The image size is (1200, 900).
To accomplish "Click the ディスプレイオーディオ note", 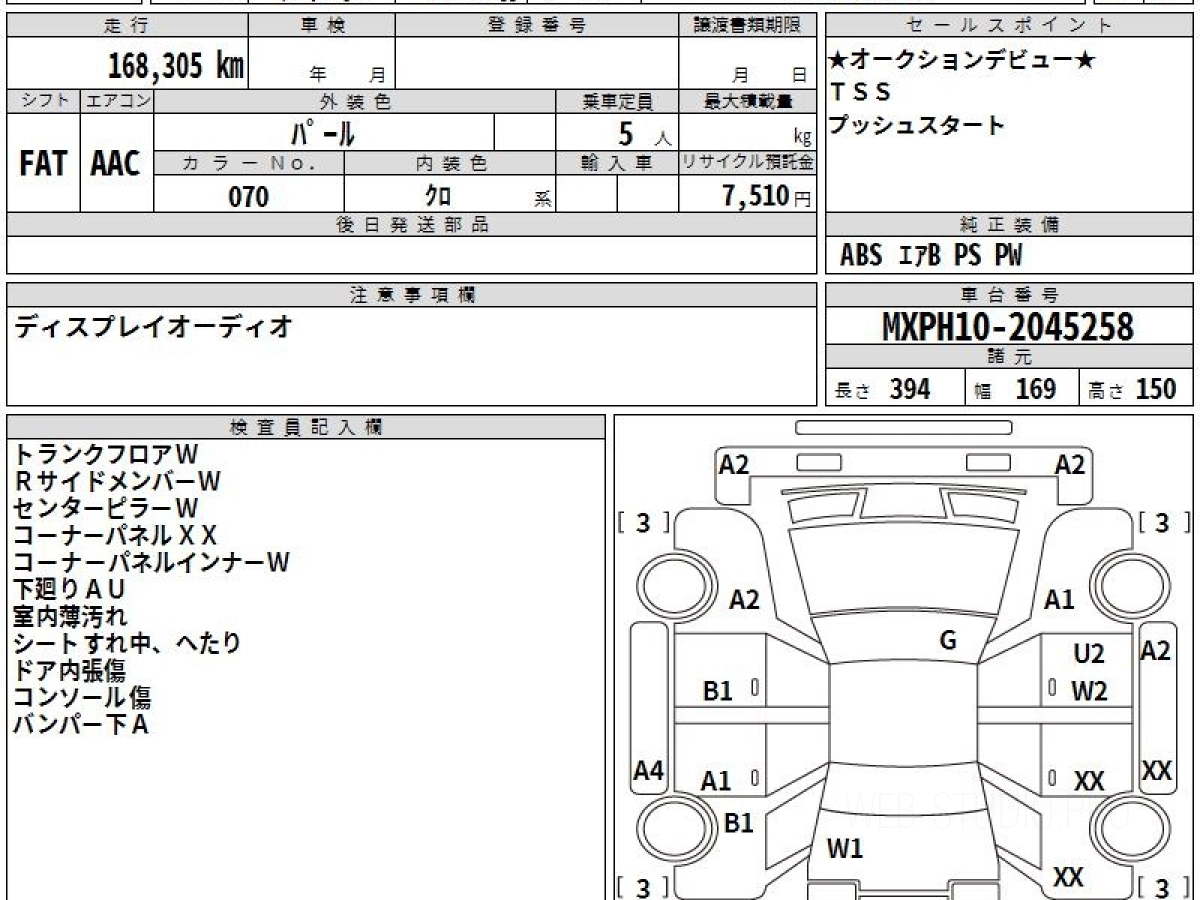I will pyautogui.click(x=152, y=326).
